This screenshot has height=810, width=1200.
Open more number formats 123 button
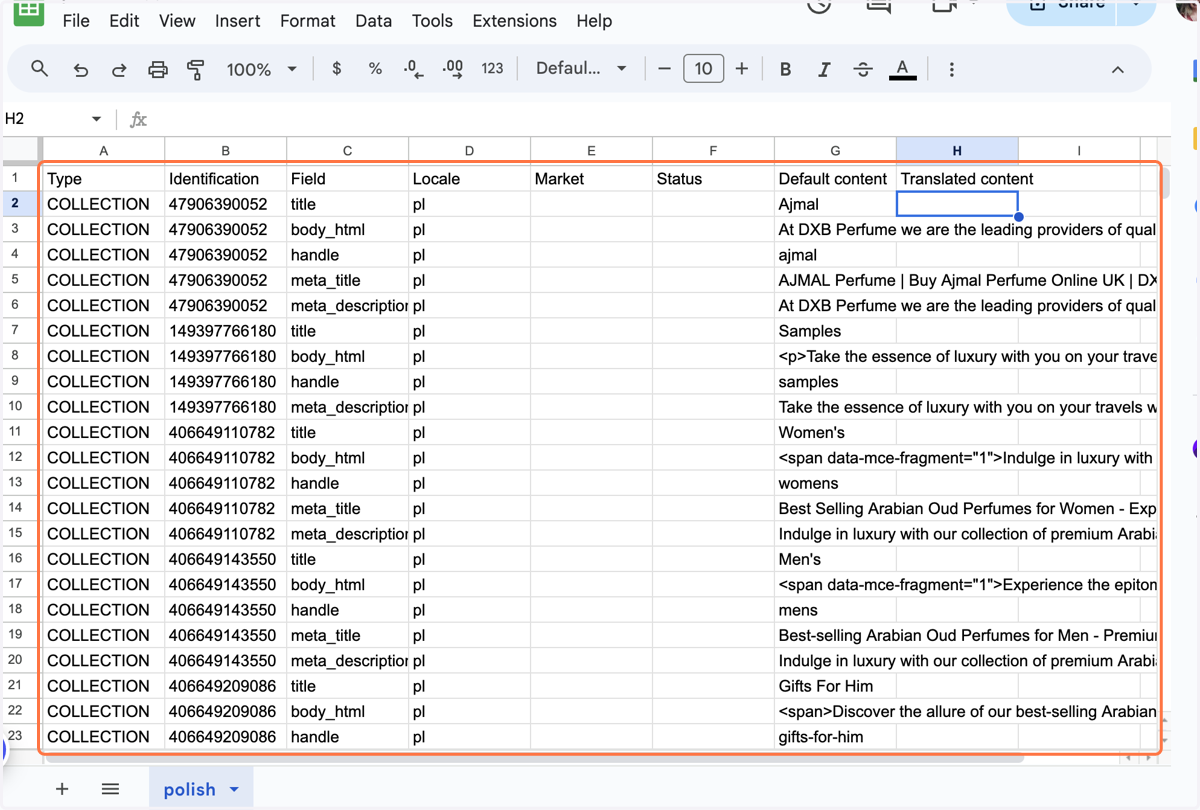tap(492, 69)
